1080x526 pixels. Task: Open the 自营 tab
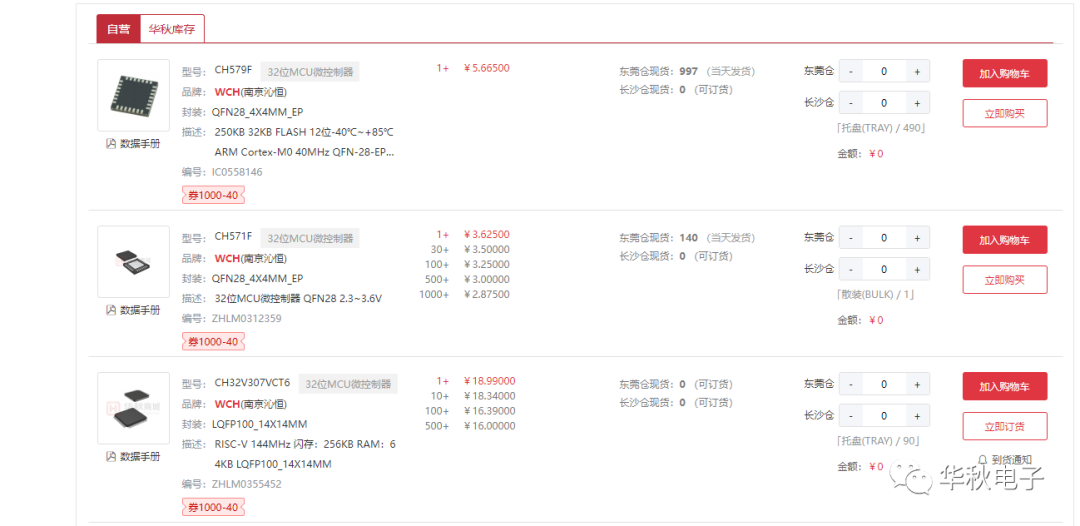pyautogui.click(x=118, y=29)
